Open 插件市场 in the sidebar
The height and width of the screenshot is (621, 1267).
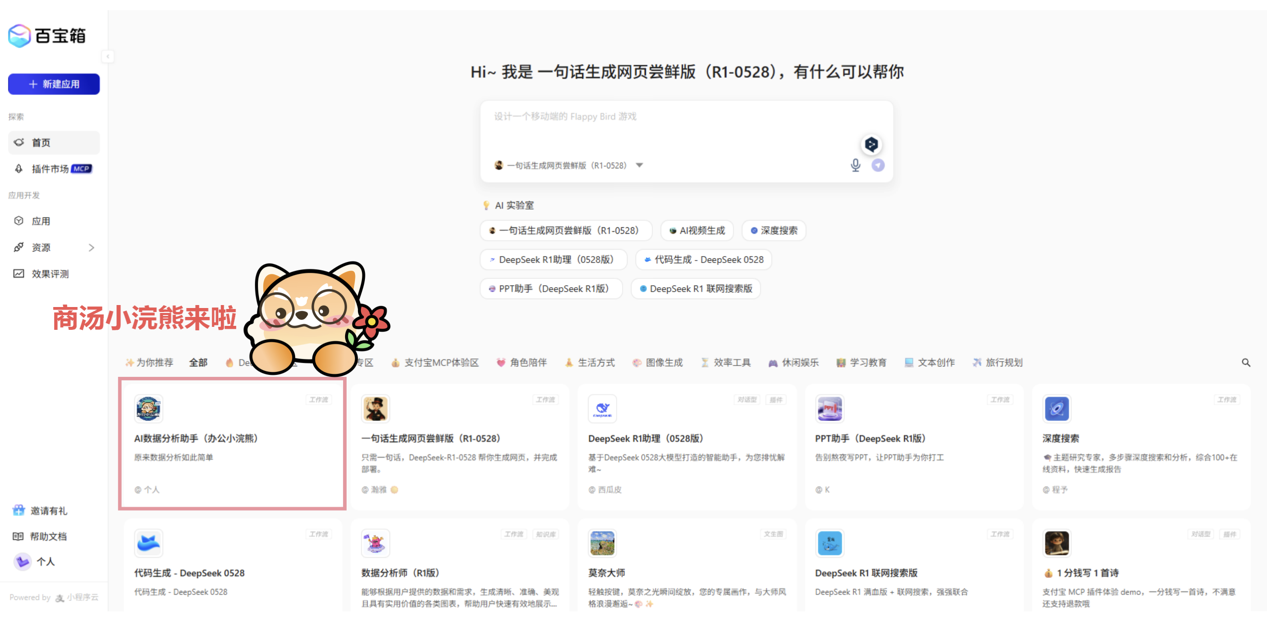click(54, 169)
